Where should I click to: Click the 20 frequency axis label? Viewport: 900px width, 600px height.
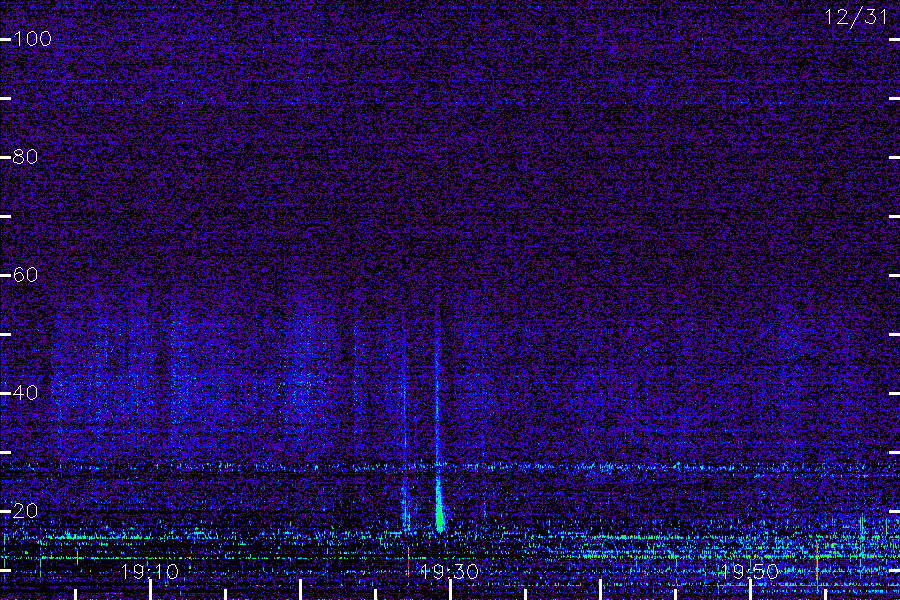click(x=25, y=511)
